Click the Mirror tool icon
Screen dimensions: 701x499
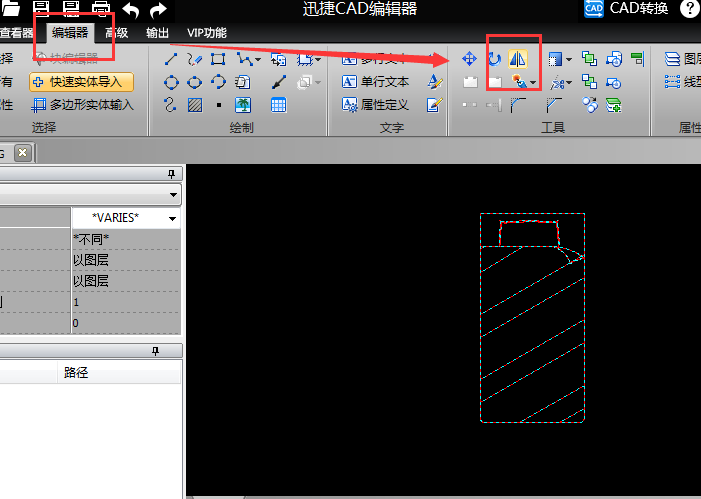tap(518, 59)
